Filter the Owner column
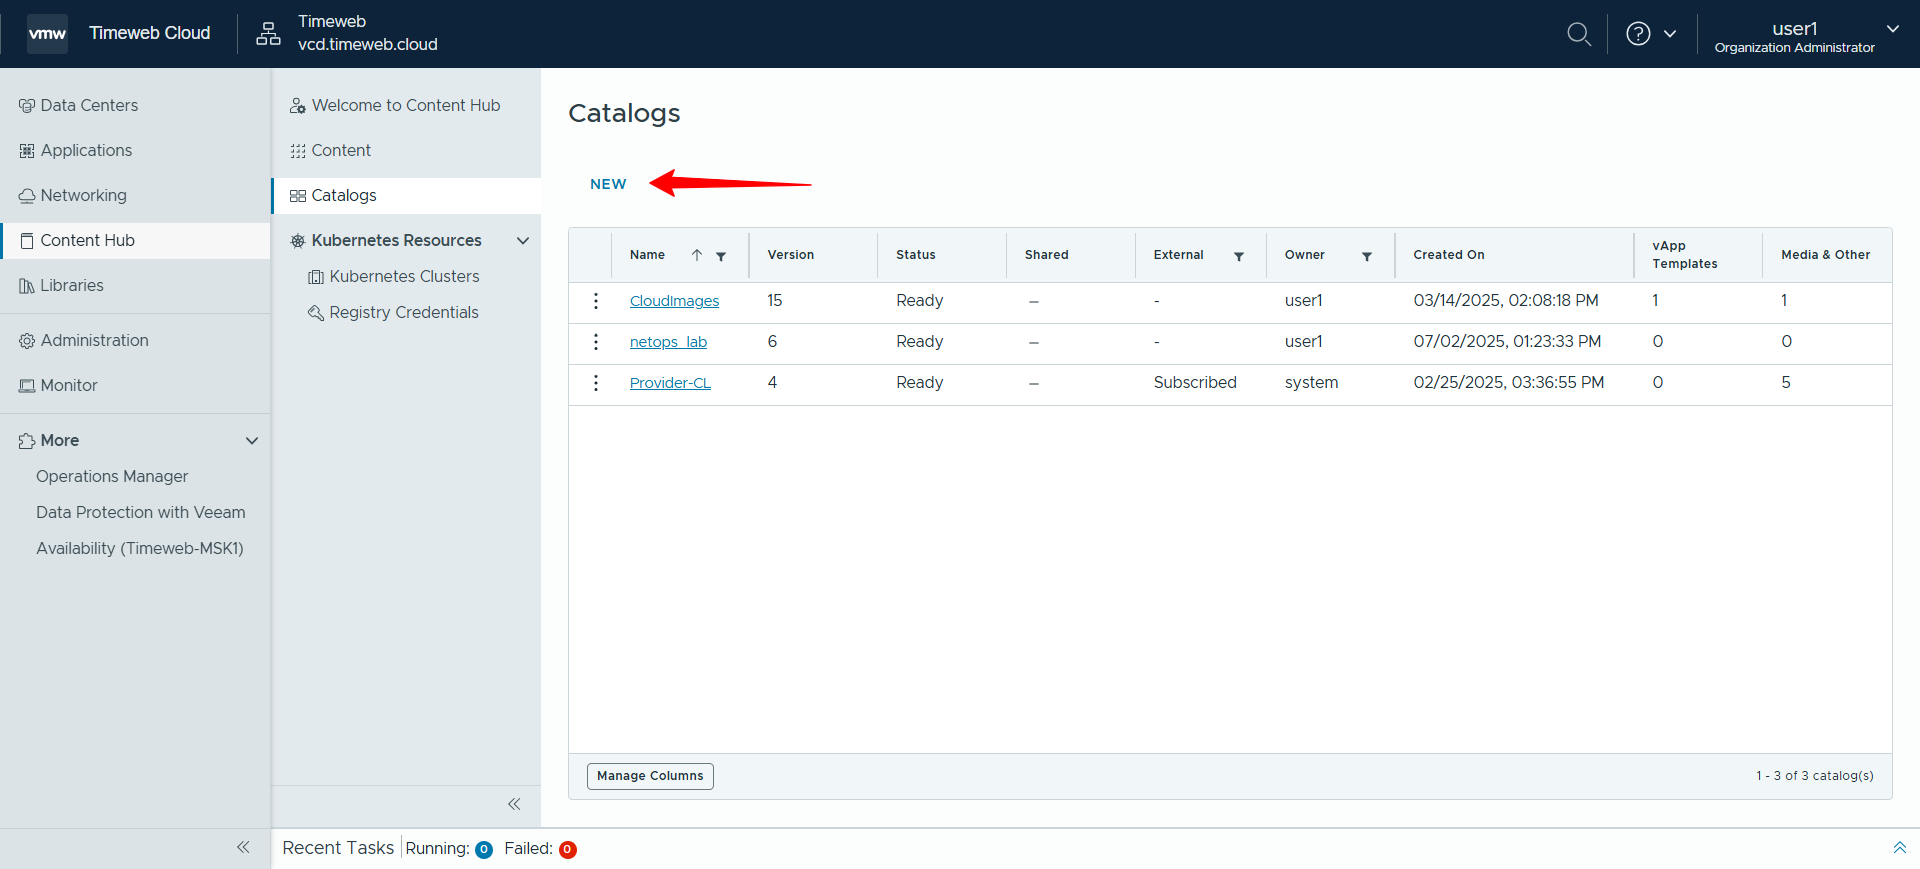 1366,256
